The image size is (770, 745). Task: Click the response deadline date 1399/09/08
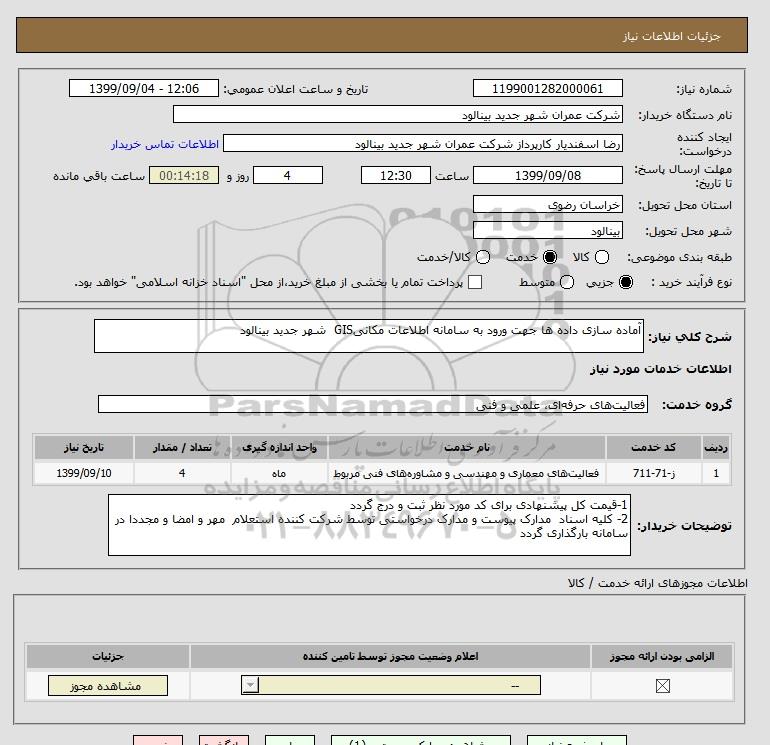[x=548, y=175]
